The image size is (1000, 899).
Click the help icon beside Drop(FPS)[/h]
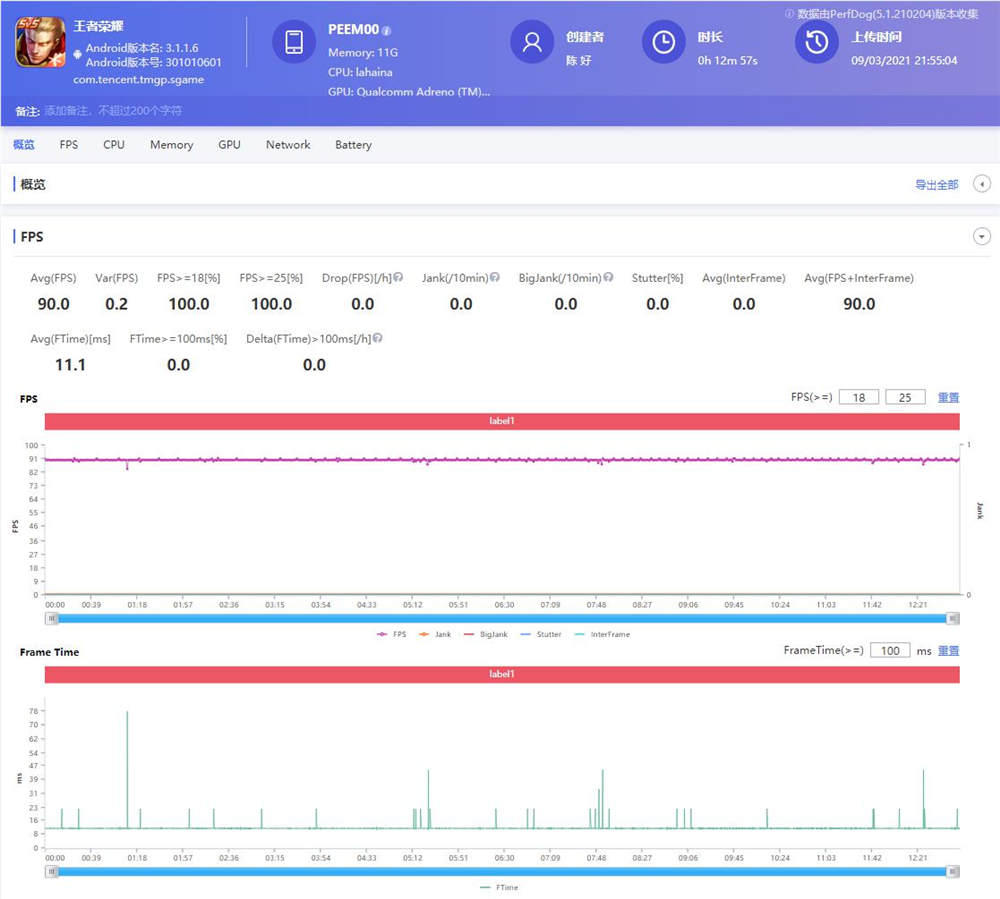(x=398, y=277)
